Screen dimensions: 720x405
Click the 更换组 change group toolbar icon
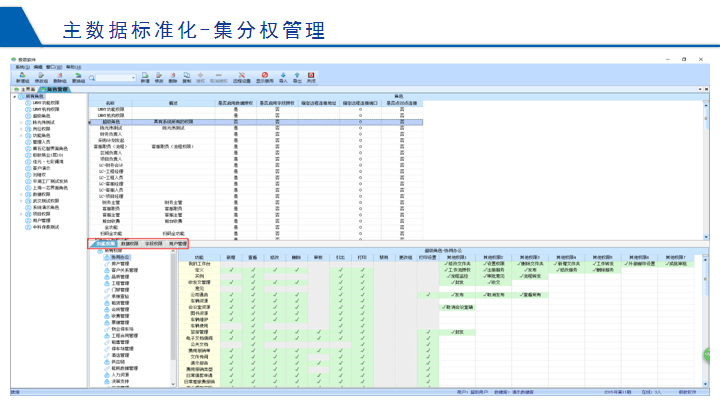(x=79, y=77)
